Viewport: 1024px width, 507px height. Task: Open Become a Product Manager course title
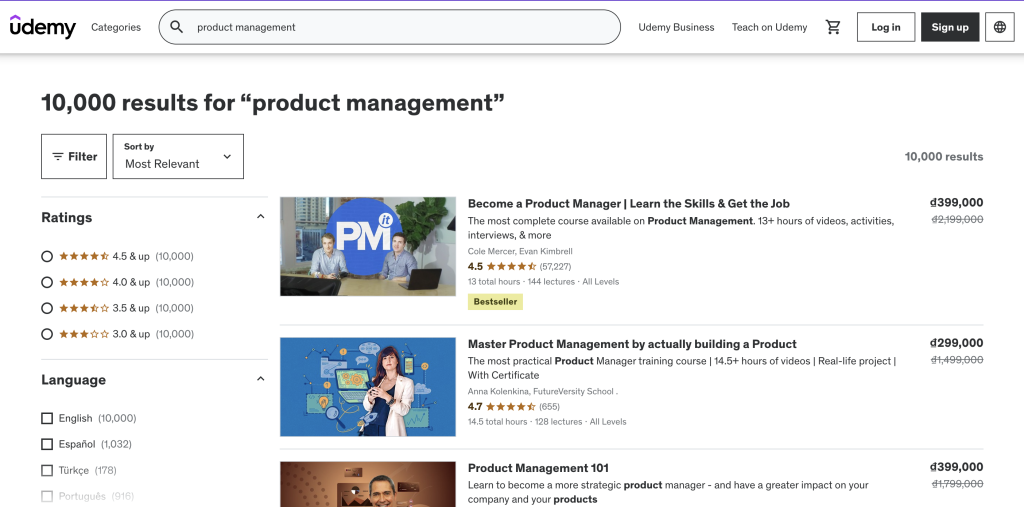[x=629, y=203]
